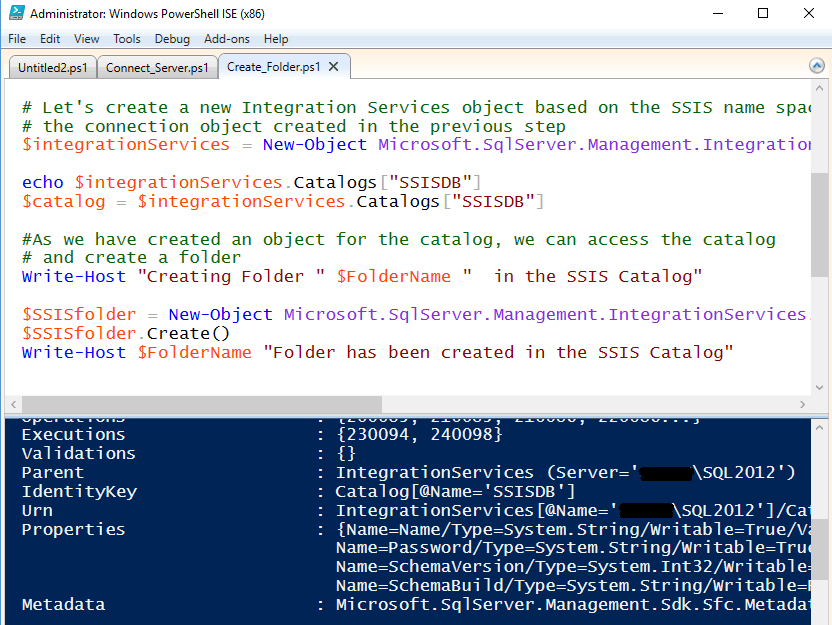Click the console pane scroll-up arrow
832x625 pixels.
click(819, 427)
